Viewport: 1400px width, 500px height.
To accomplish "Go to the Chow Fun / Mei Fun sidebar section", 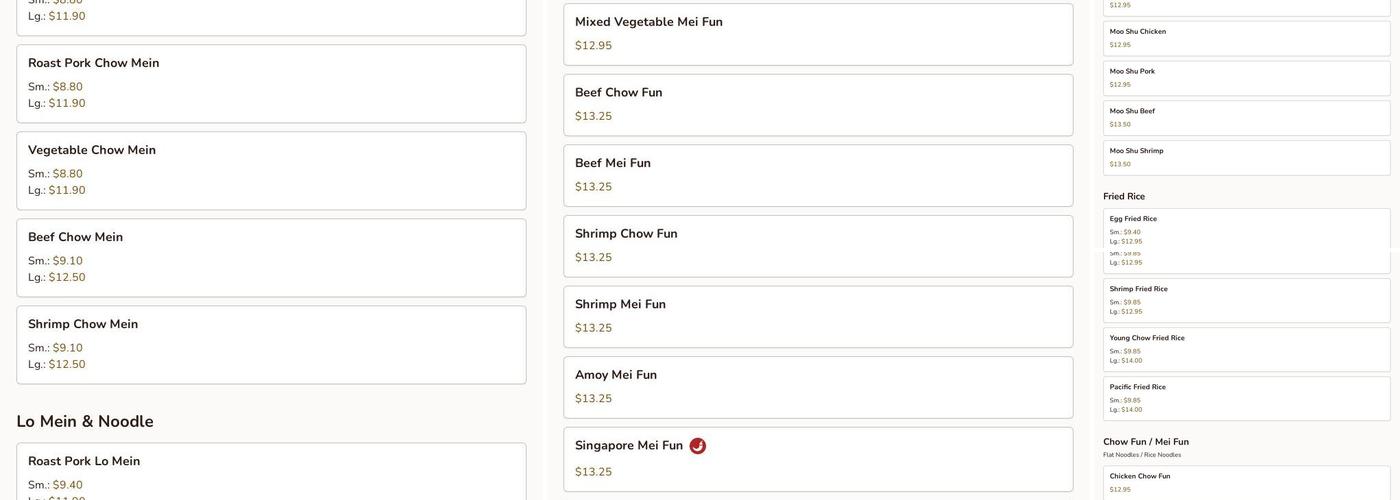I will [x=1146, y=442].
